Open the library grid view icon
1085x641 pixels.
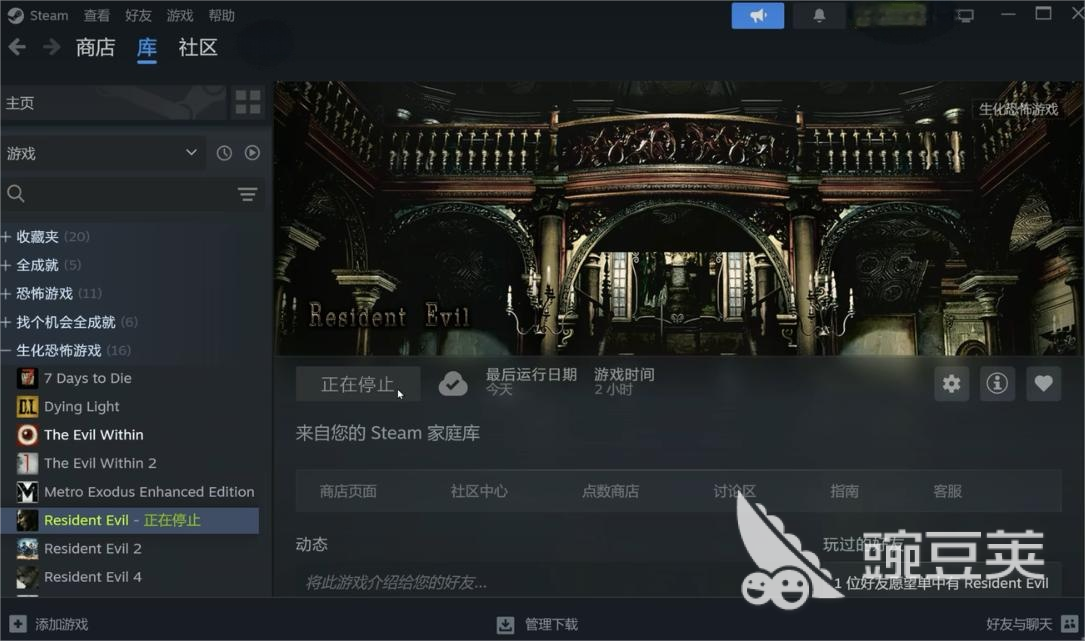(248, 101)
